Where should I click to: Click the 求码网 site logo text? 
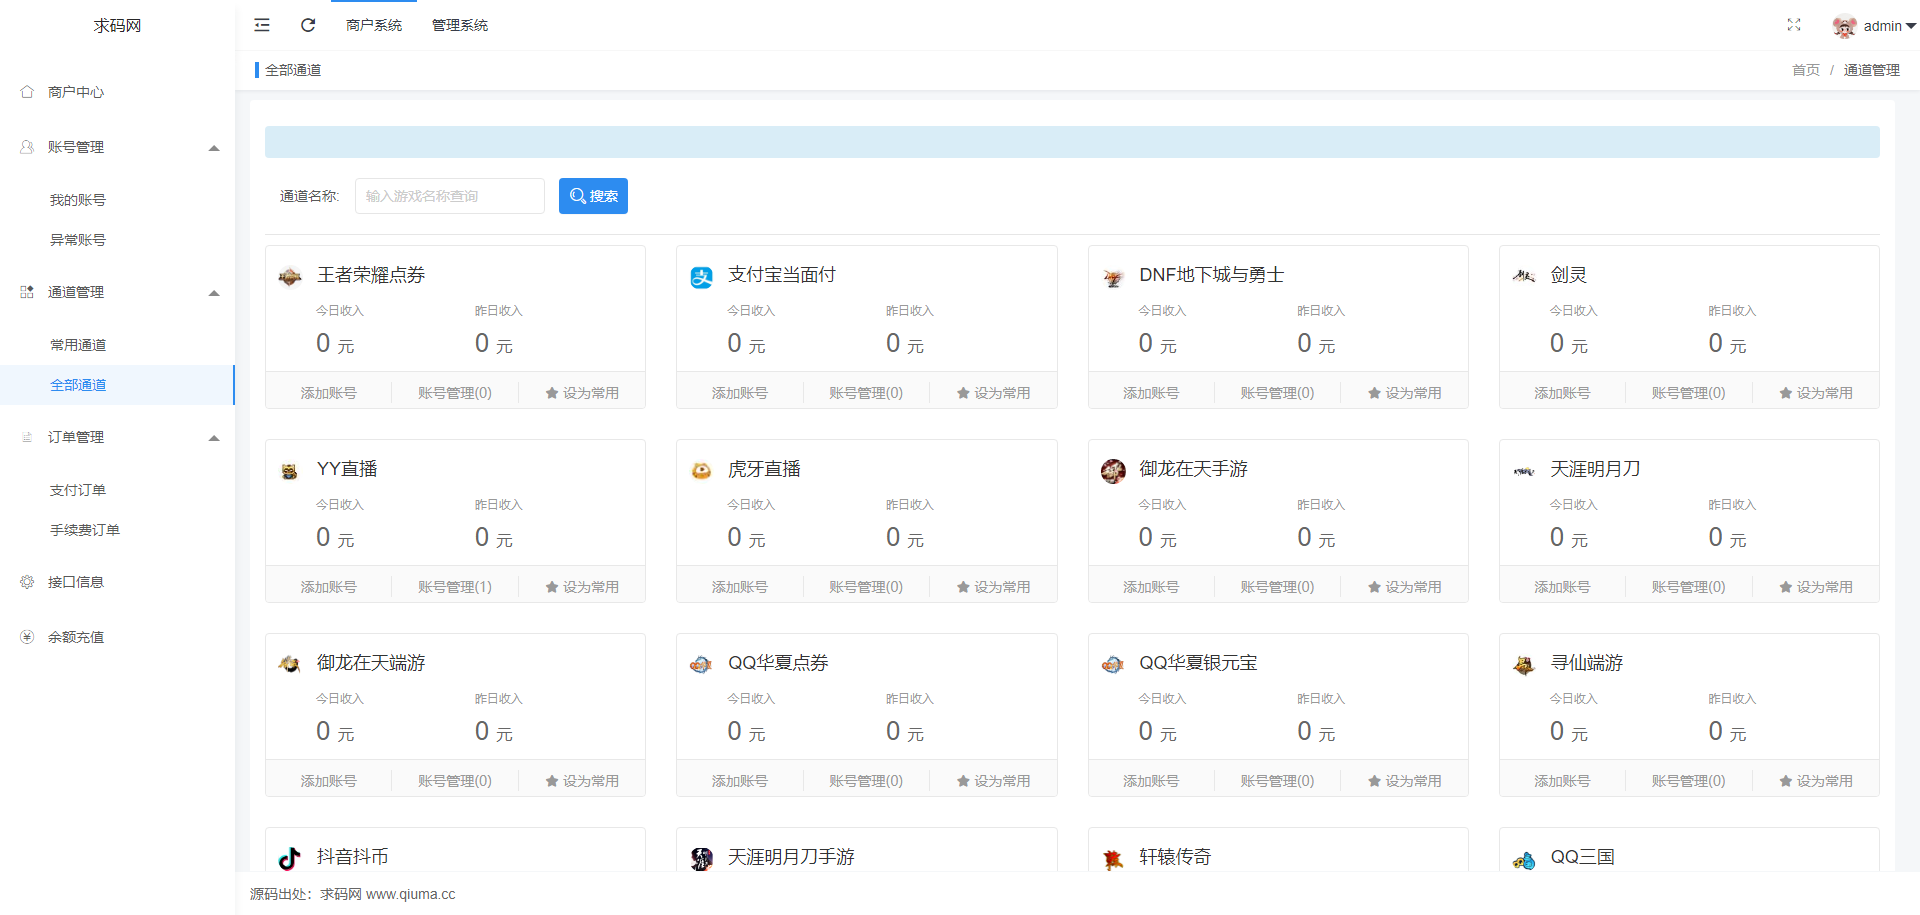117,25
